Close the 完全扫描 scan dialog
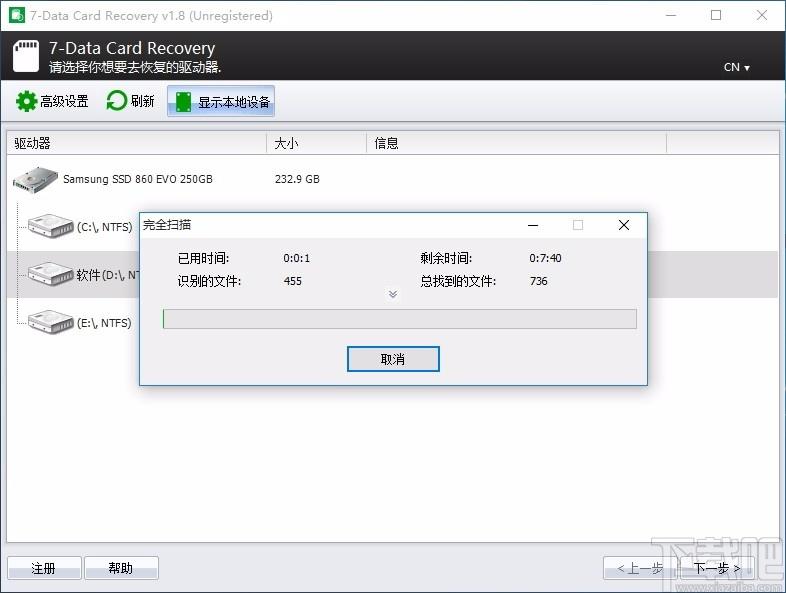This screenshot has height=593, width=786. (624, 225)
